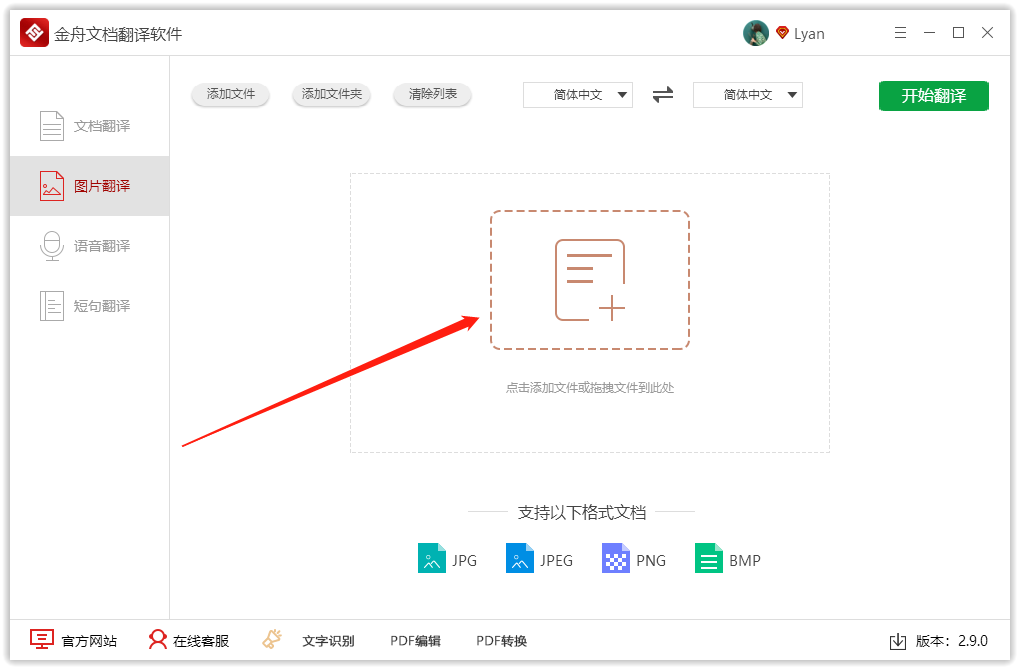The height and width of the screenshot is (670, 1020).
Task: Swap languages with the exchange arrows
Action: coord(663,95)
